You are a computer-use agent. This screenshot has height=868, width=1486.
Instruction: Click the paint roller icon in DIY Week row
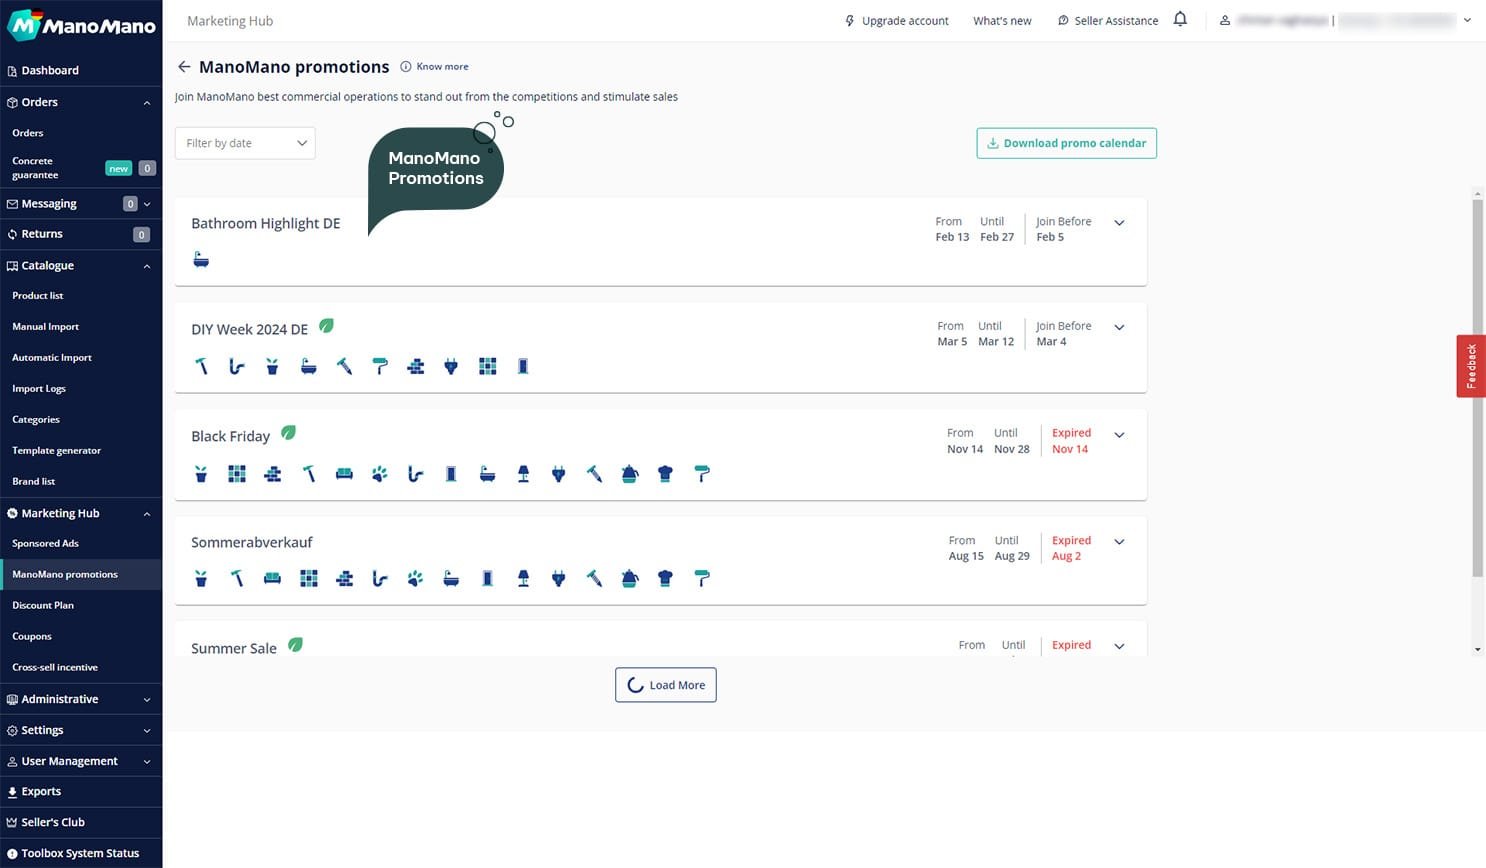pyautogui.click(x=380, y=367)
